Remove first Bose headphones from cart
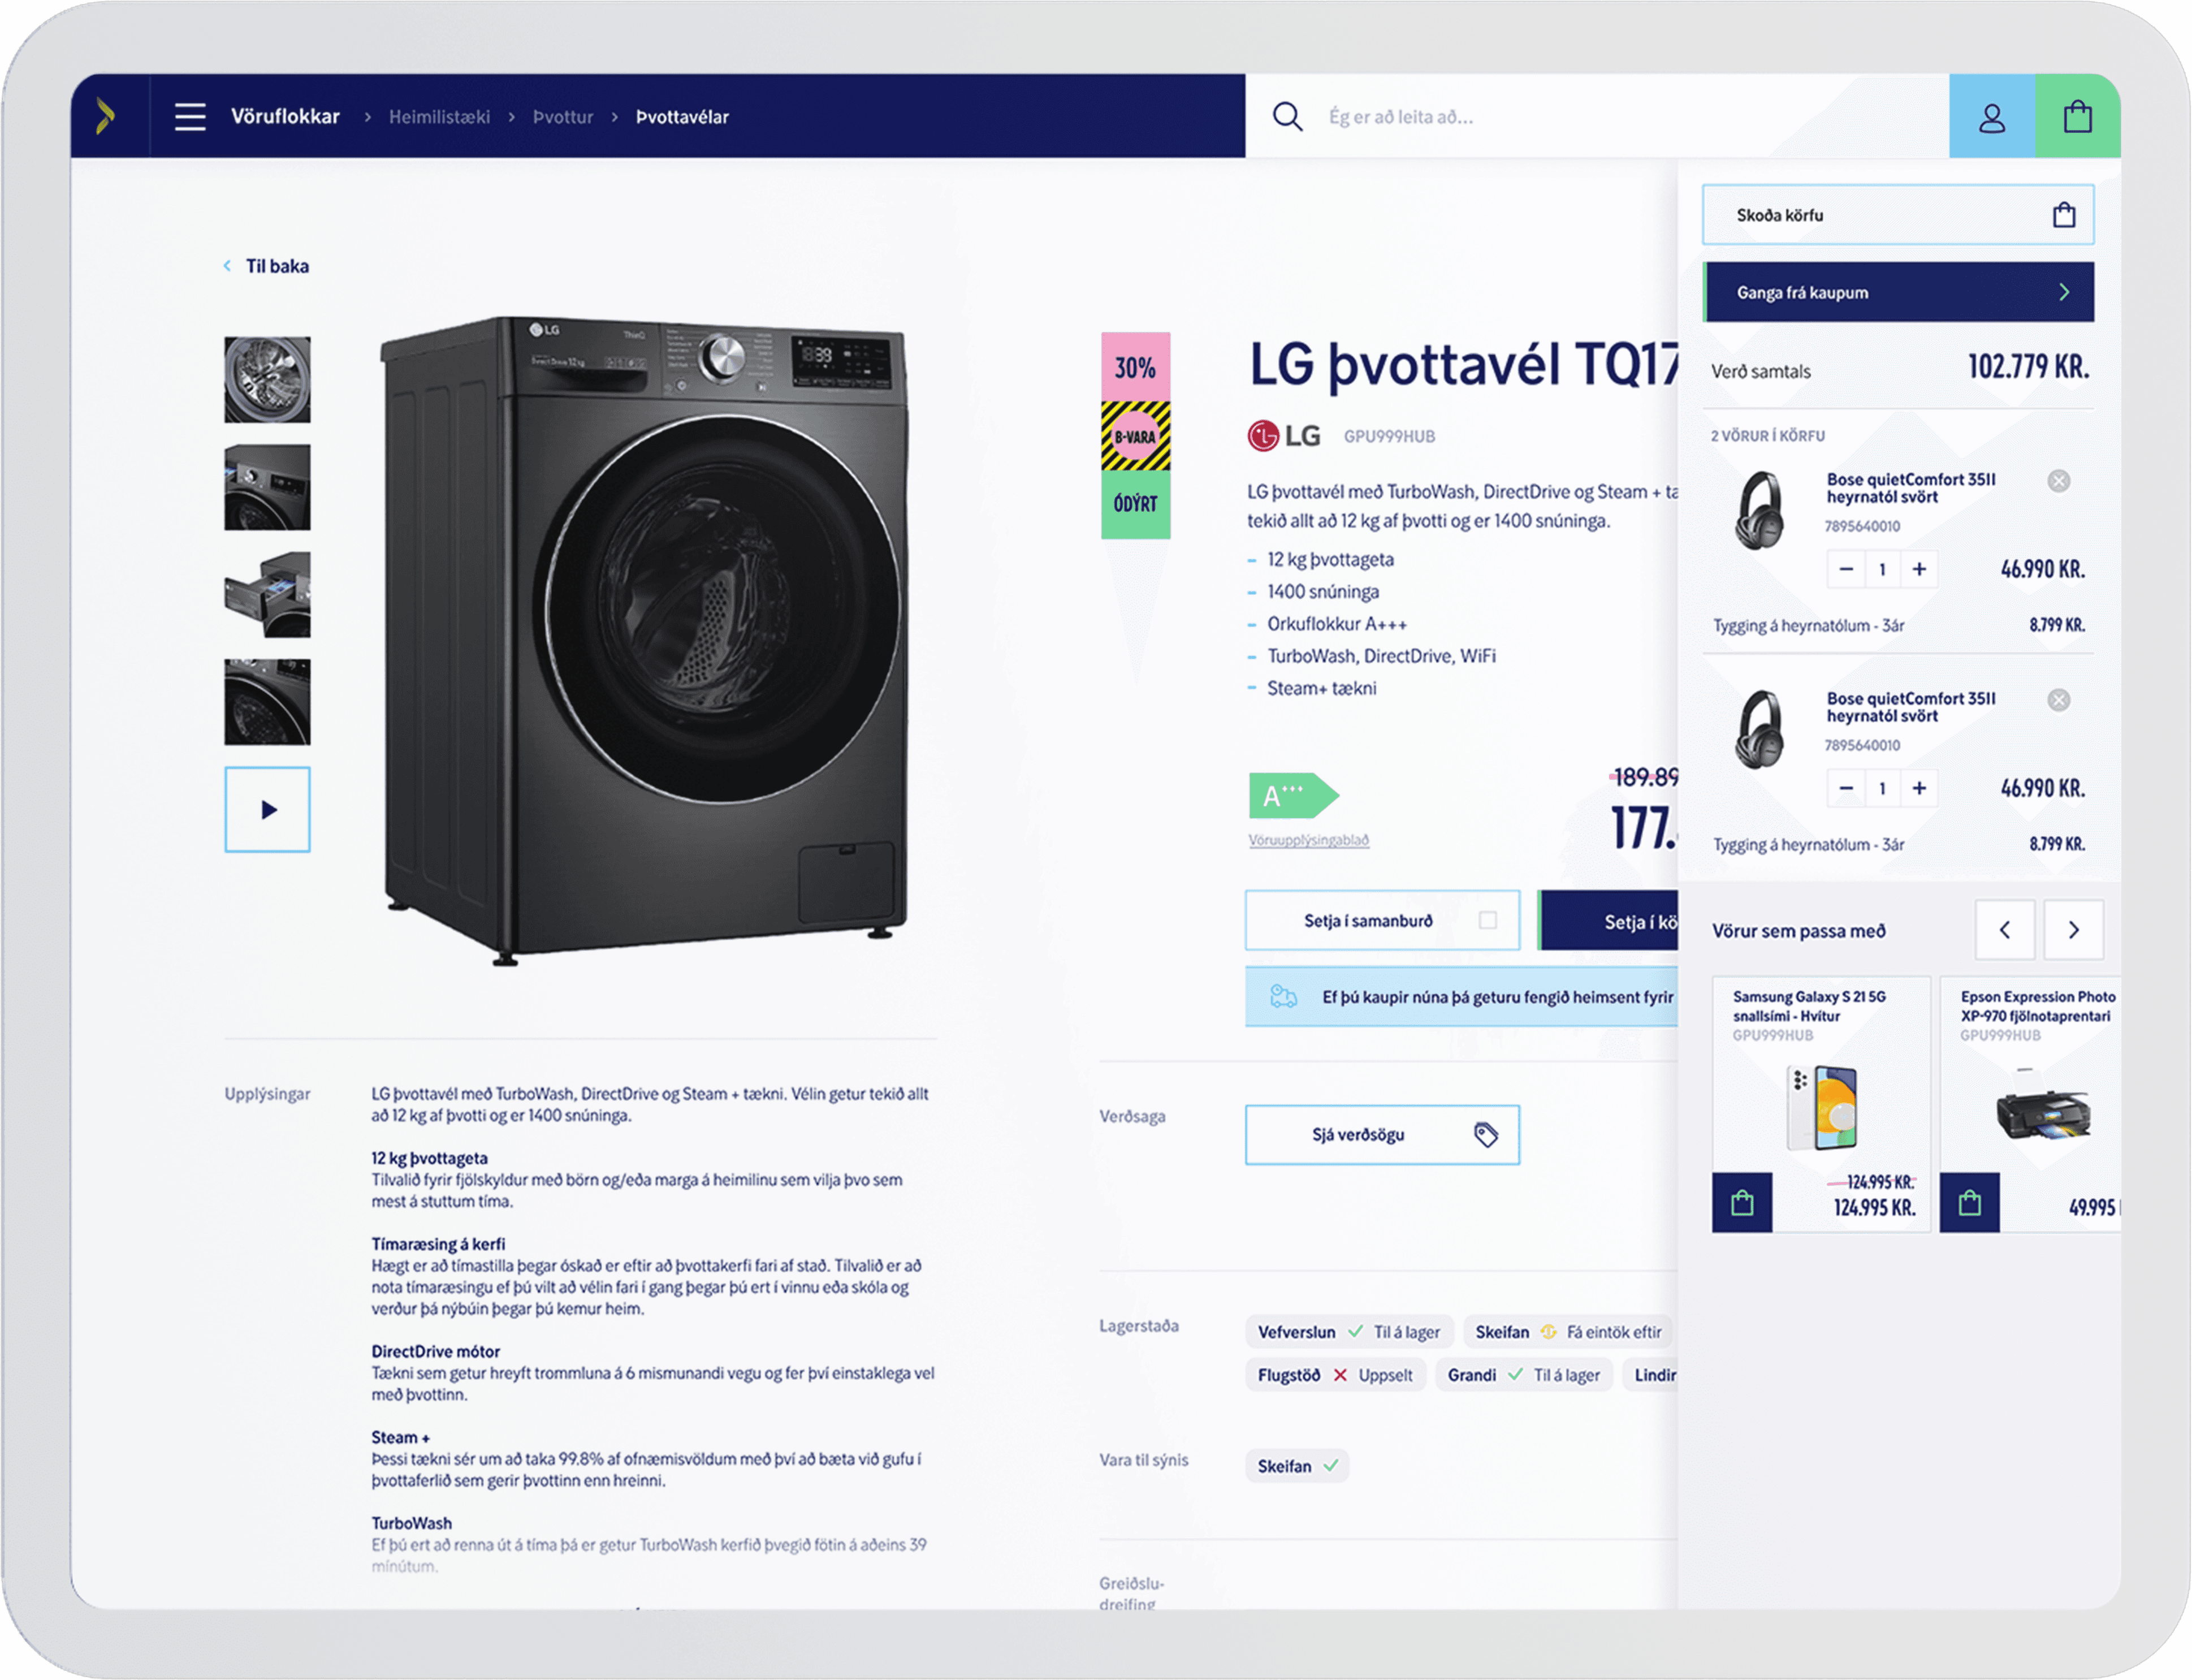Image resolution: width=2192 pixels, height=1680 pixels. click(x=2058, y=481)
